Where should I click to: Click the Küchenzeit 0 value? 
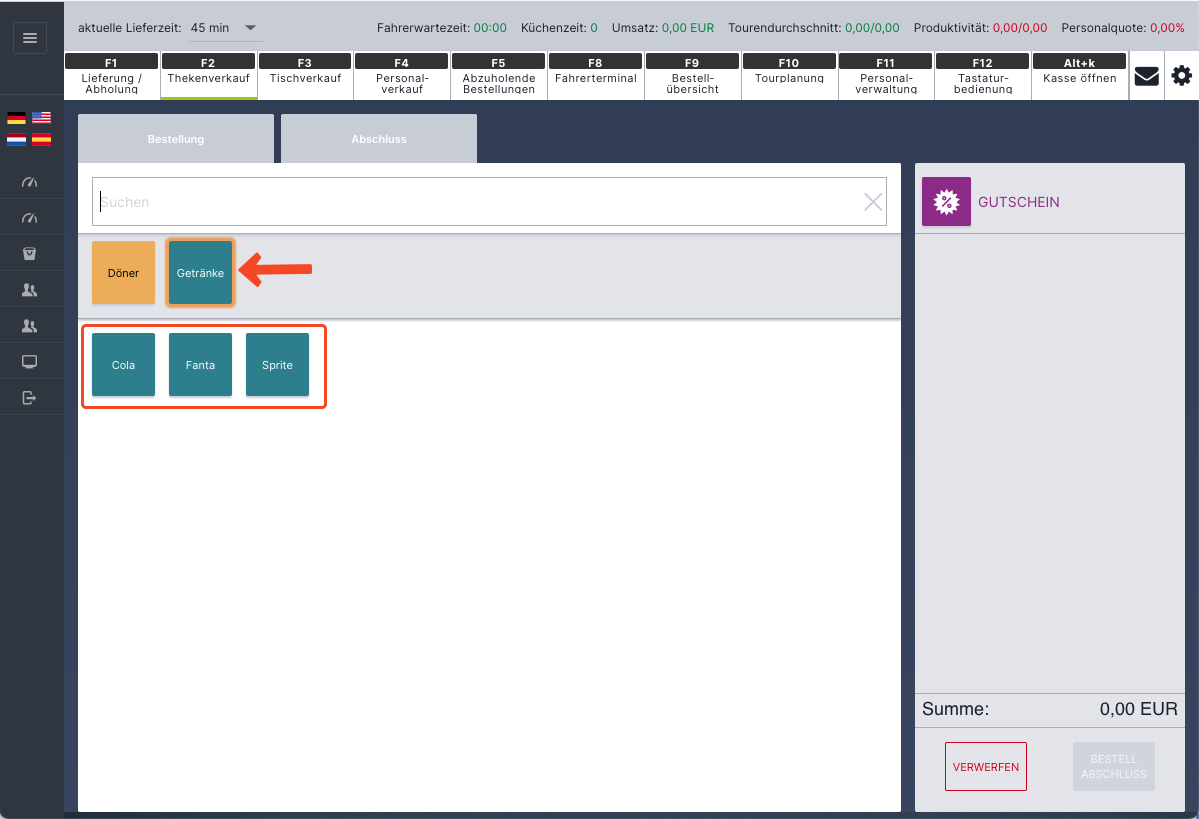tap(594, 28)
